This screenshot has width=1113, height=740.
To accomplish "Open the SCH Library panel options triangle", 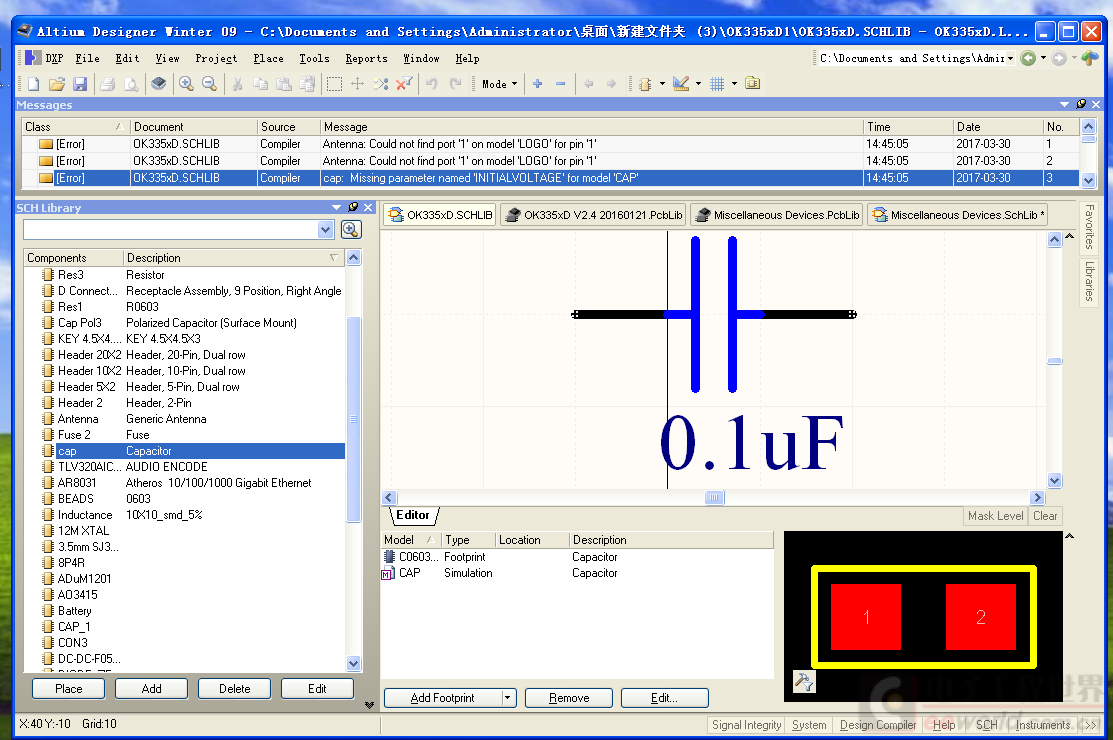I will tap(336, 207).
